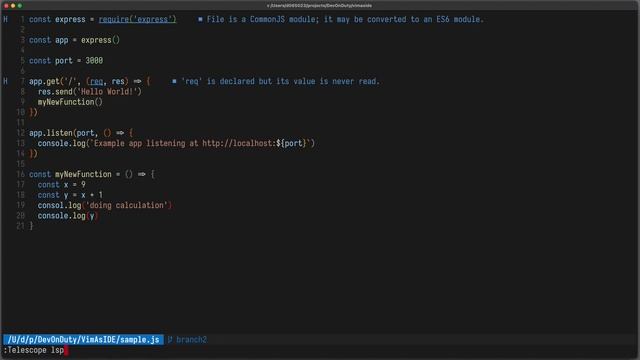
Task: Click misspelled 'consol.log' on line 19
Action: click(x=59, y=205)
